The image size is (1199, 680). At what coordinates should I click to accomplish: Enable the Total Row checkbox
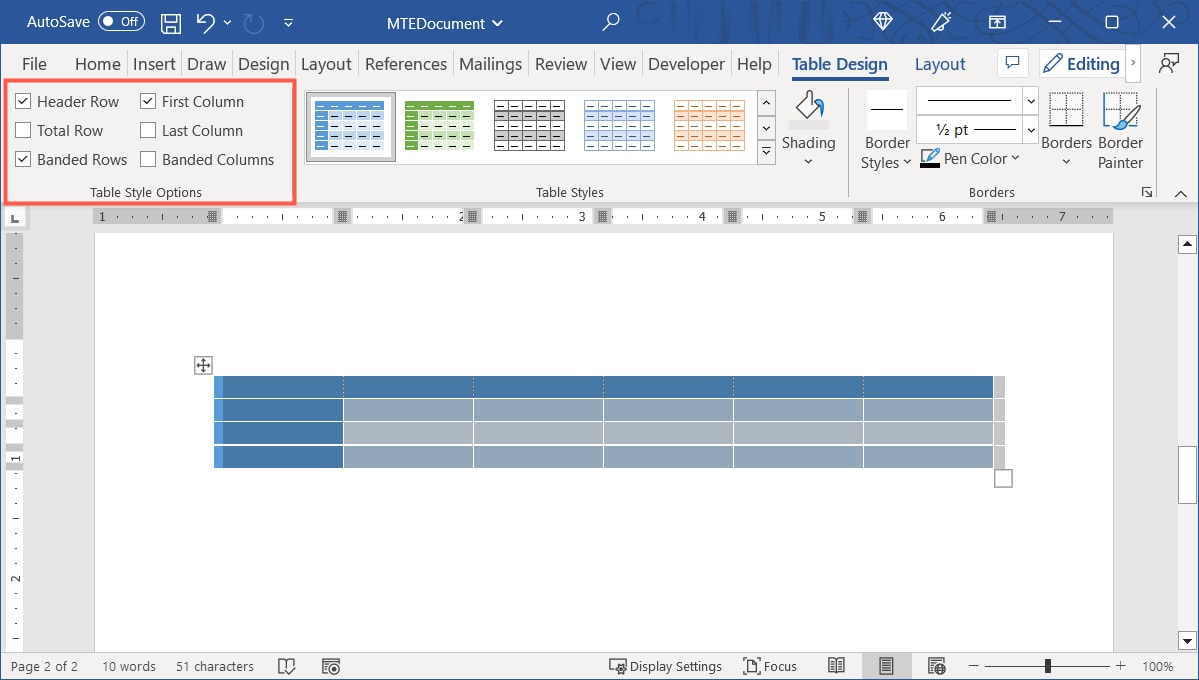tap(23, 131)
